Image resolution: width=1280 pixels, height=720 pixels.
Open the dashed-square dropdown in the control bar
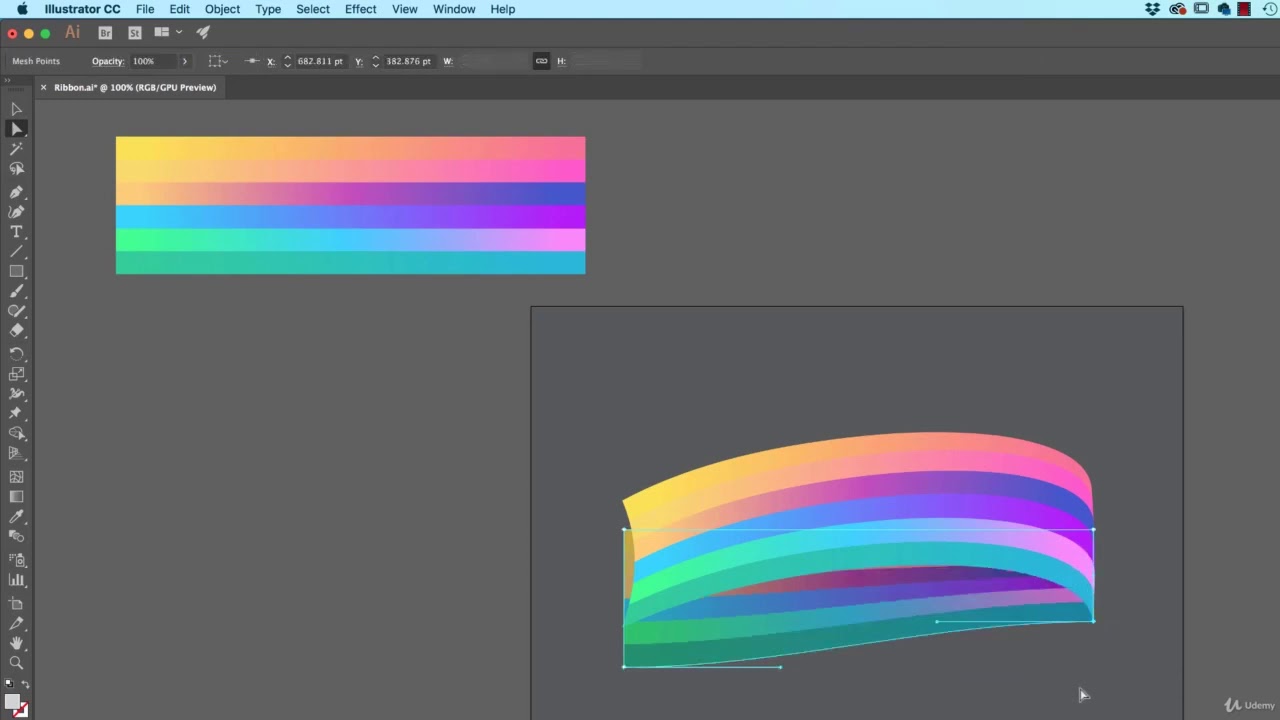click(x=218, y=61)
